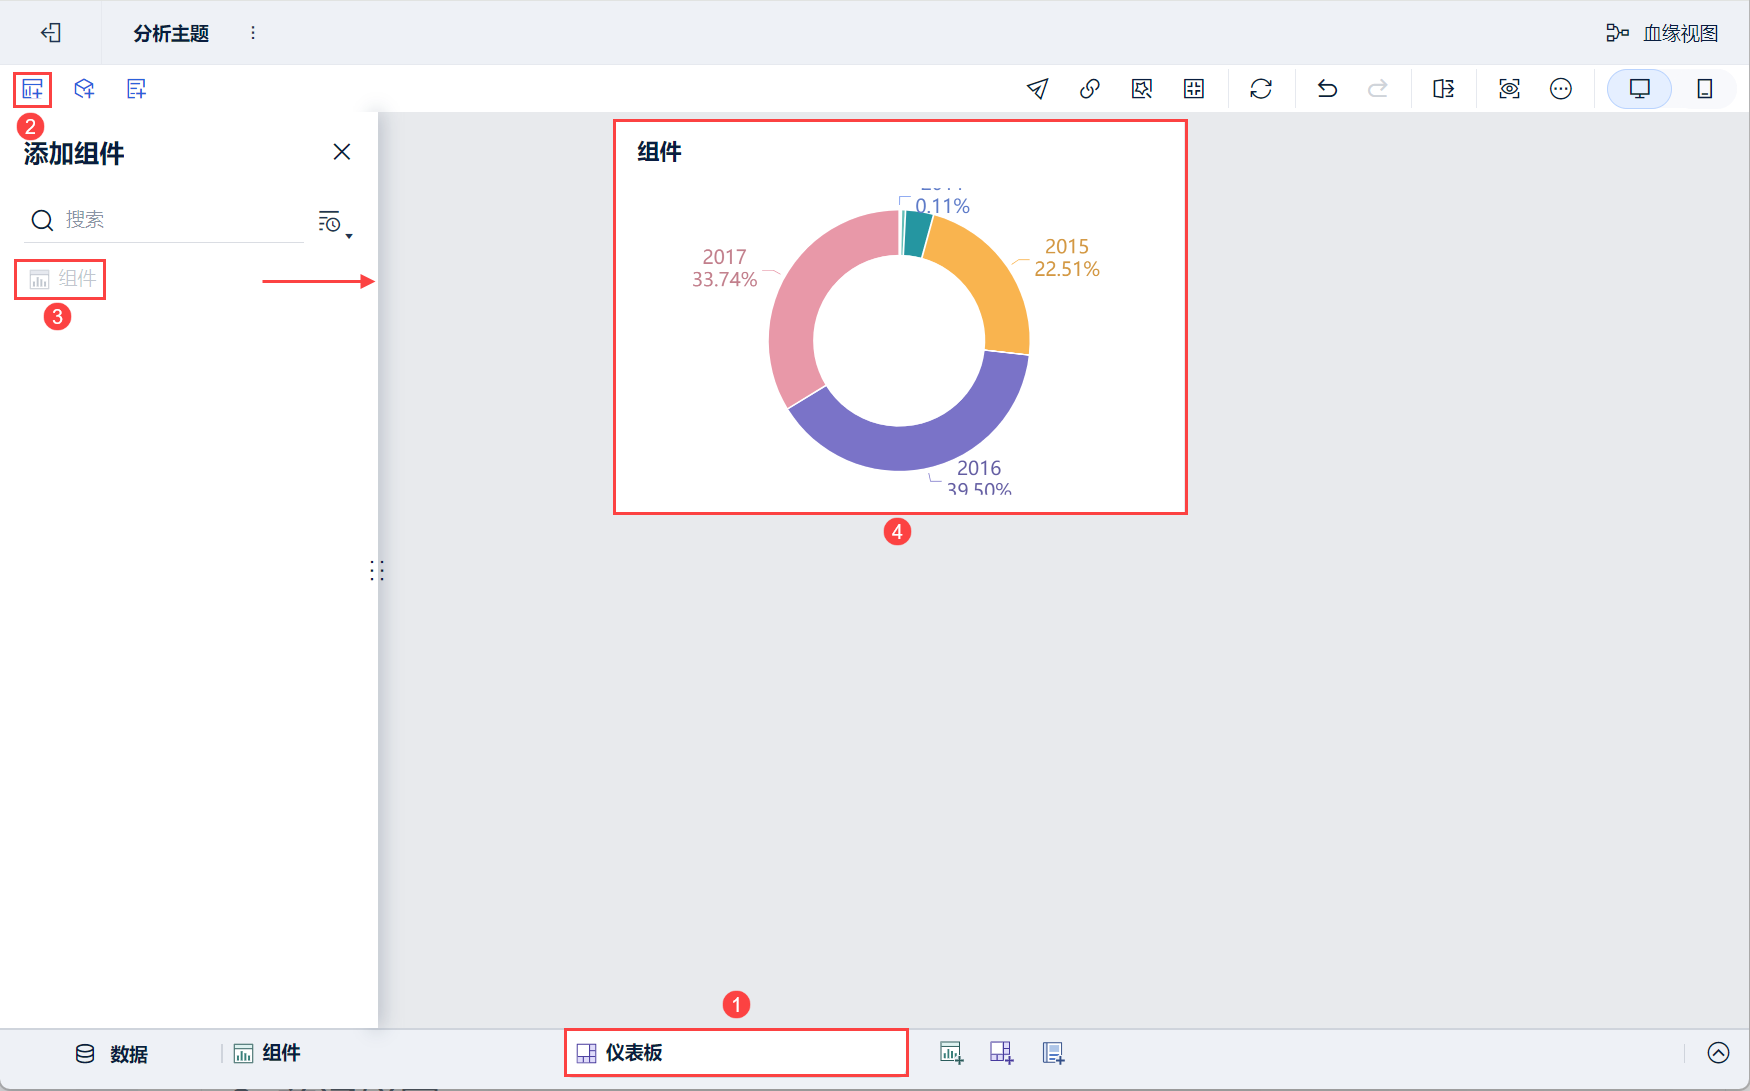Image resolution: width=1750 pixels, height=1091 pixels.
Task: Click the chain link icon
Action: click(x=1090, y=89)
